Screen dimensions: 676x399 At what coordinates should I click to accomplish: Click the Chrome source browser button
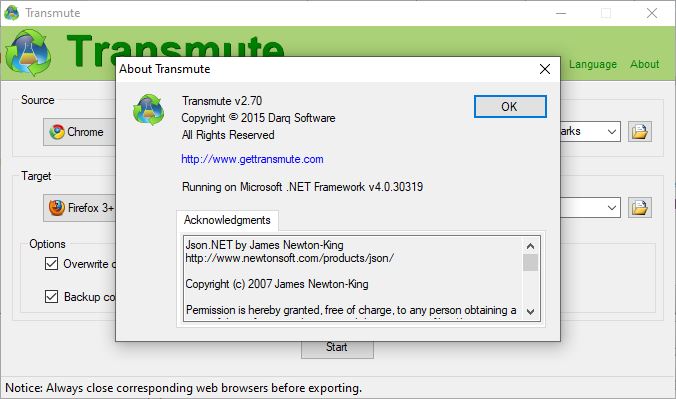pos(80,132)
